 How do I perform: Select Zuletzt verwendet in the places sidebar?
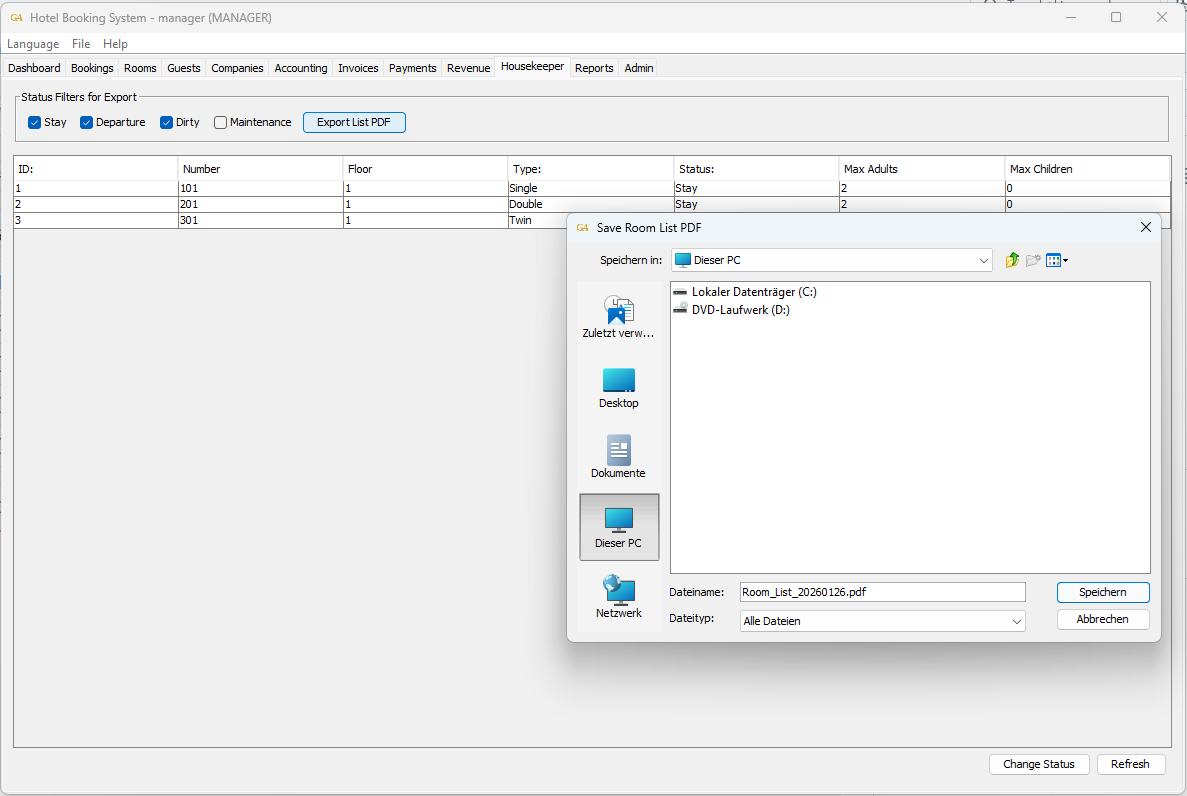click(618, 317)
